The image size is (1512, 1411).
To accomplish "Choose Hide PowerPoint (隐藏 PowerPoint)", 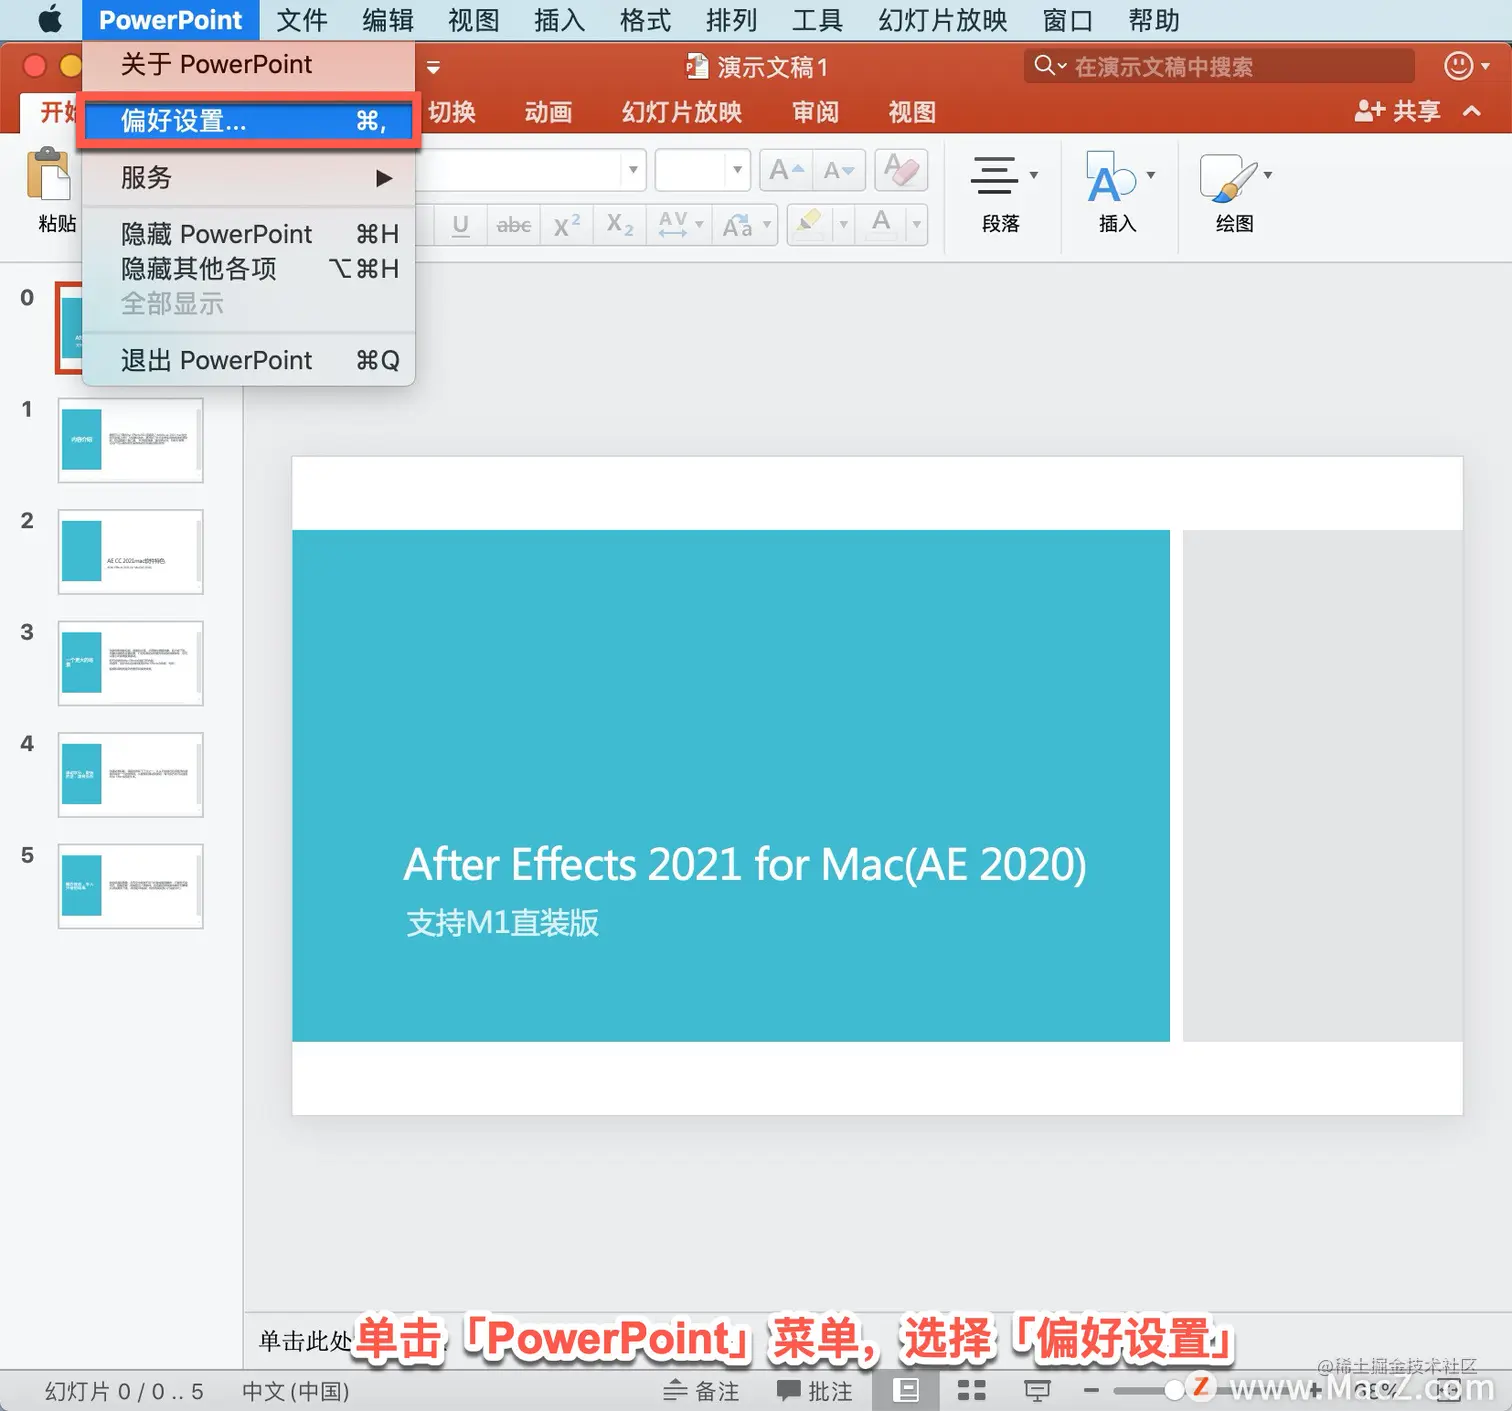I will (x=248, y=234).
